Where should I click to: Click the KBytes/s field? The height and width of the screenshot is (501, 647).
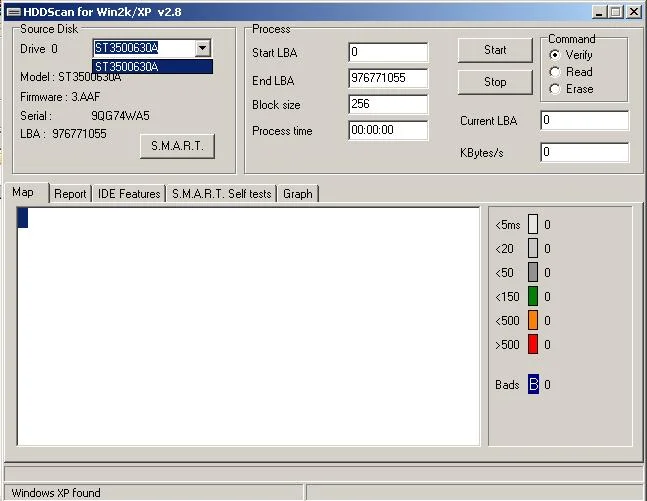click(585, 152)
